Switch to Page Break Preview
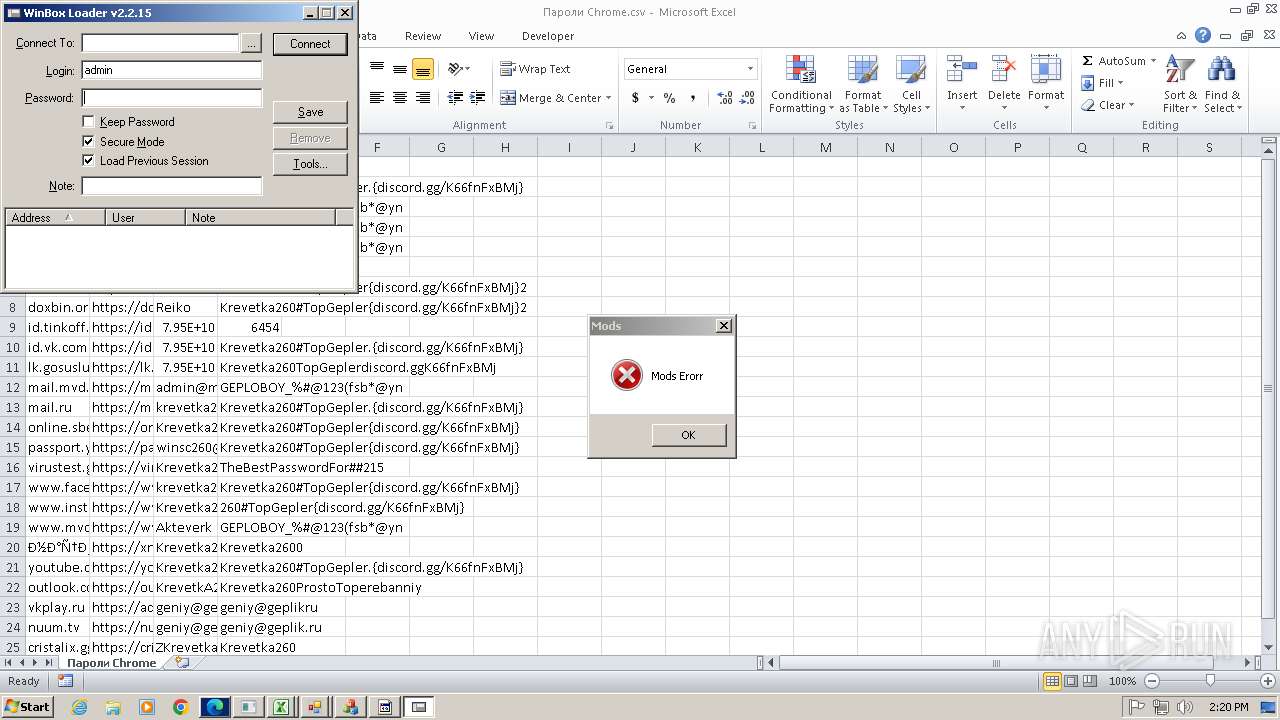This screenshot has width=1280, height=720. point(1090,681)
